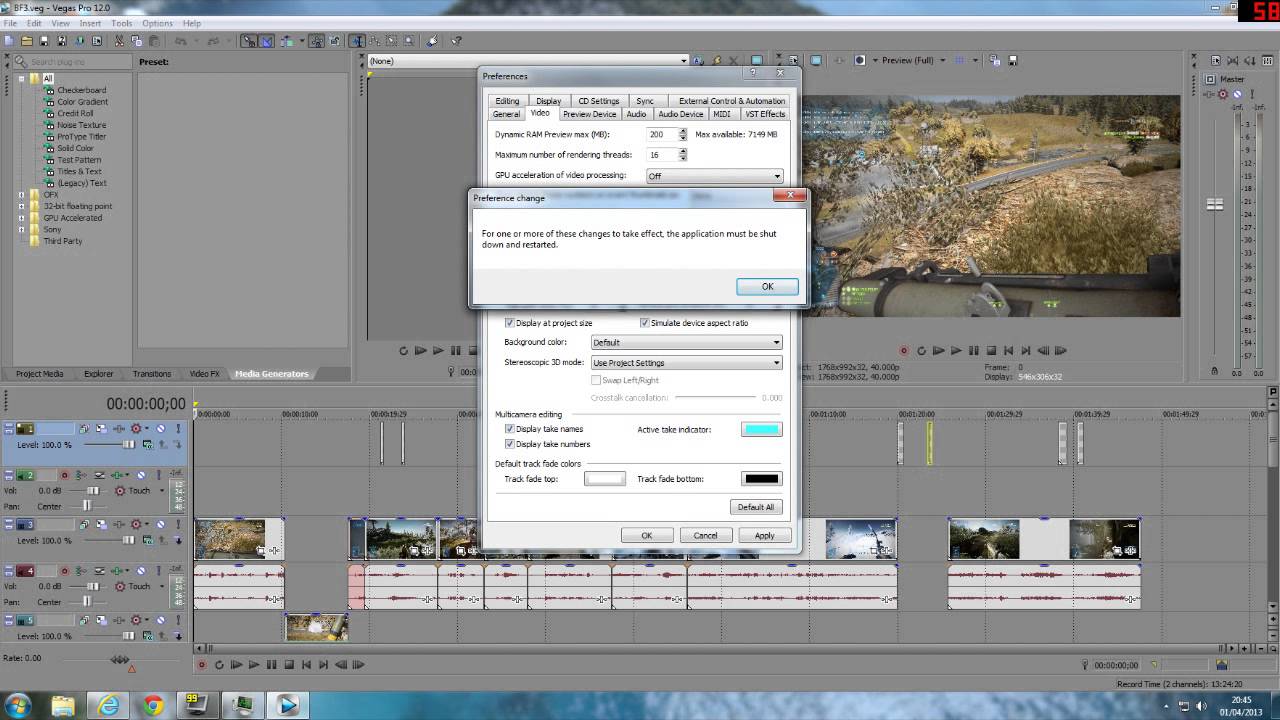
Task: Expand the Sony folder in plug-in tree
Action: point(21,229)
